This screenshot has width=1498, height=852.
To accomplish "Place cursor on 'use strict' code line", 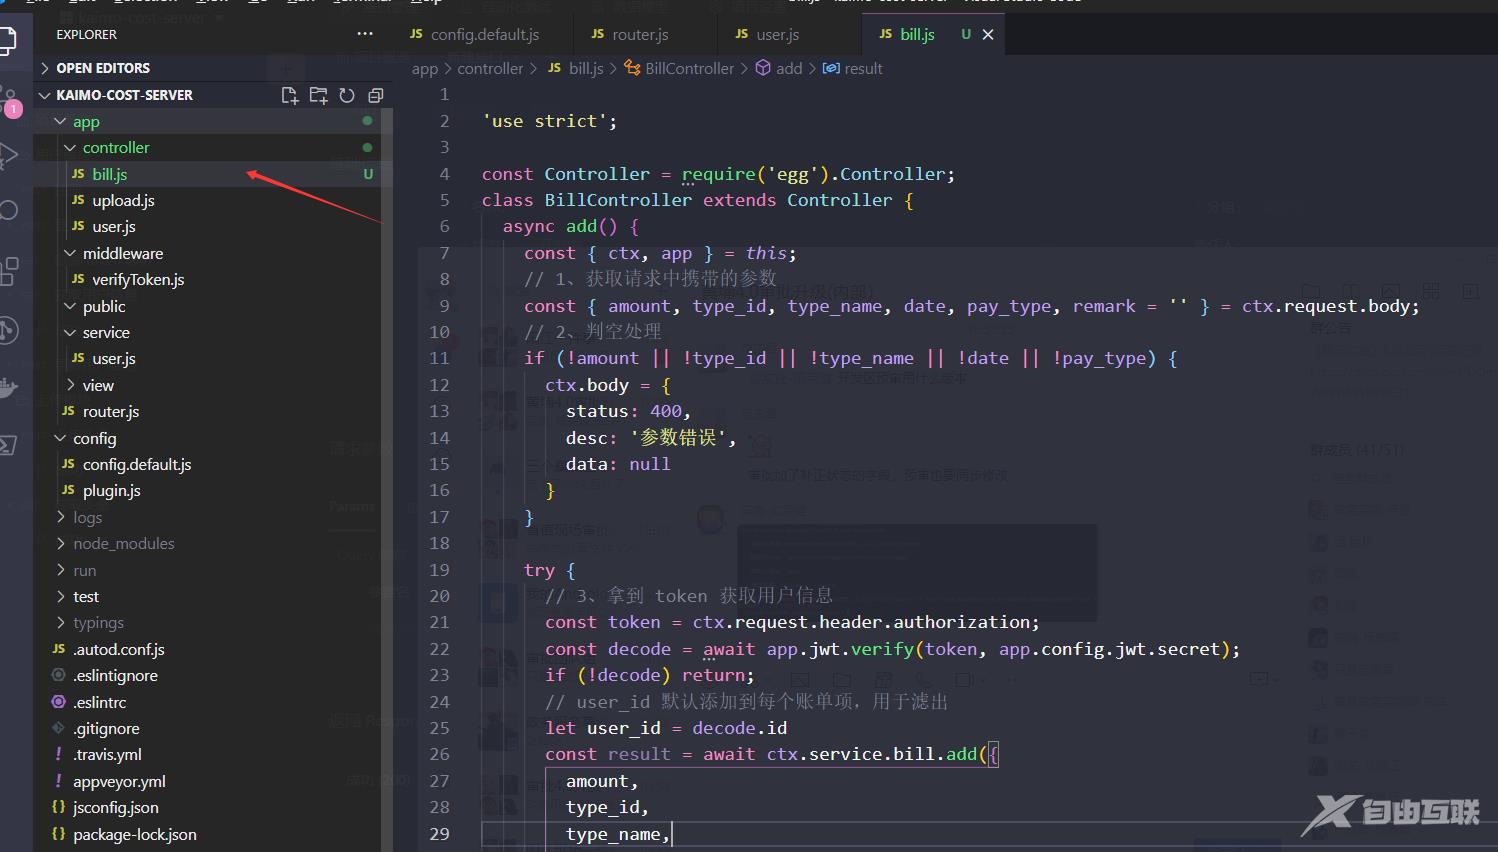I will [x=549, y=121].
